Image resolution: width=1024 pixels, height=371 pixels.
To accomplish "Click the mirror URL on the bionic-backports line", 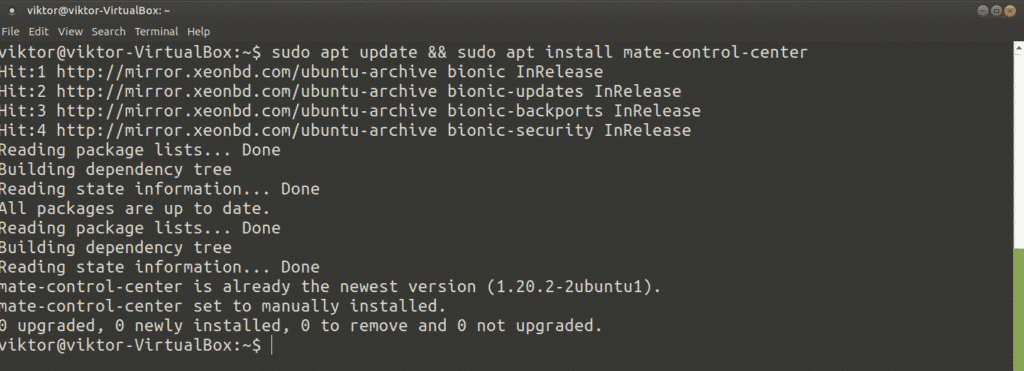I will (x=246, y=110).
